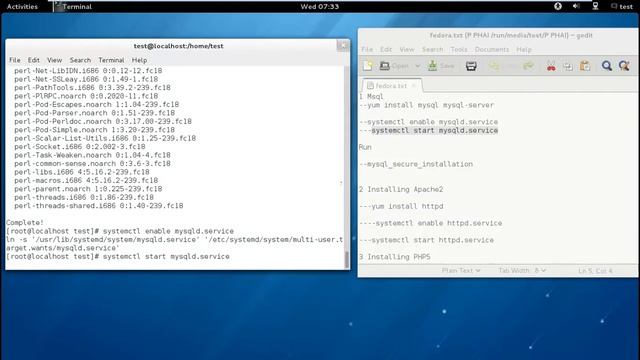Click the Open button in gedit toolbar

click(394, 66)
